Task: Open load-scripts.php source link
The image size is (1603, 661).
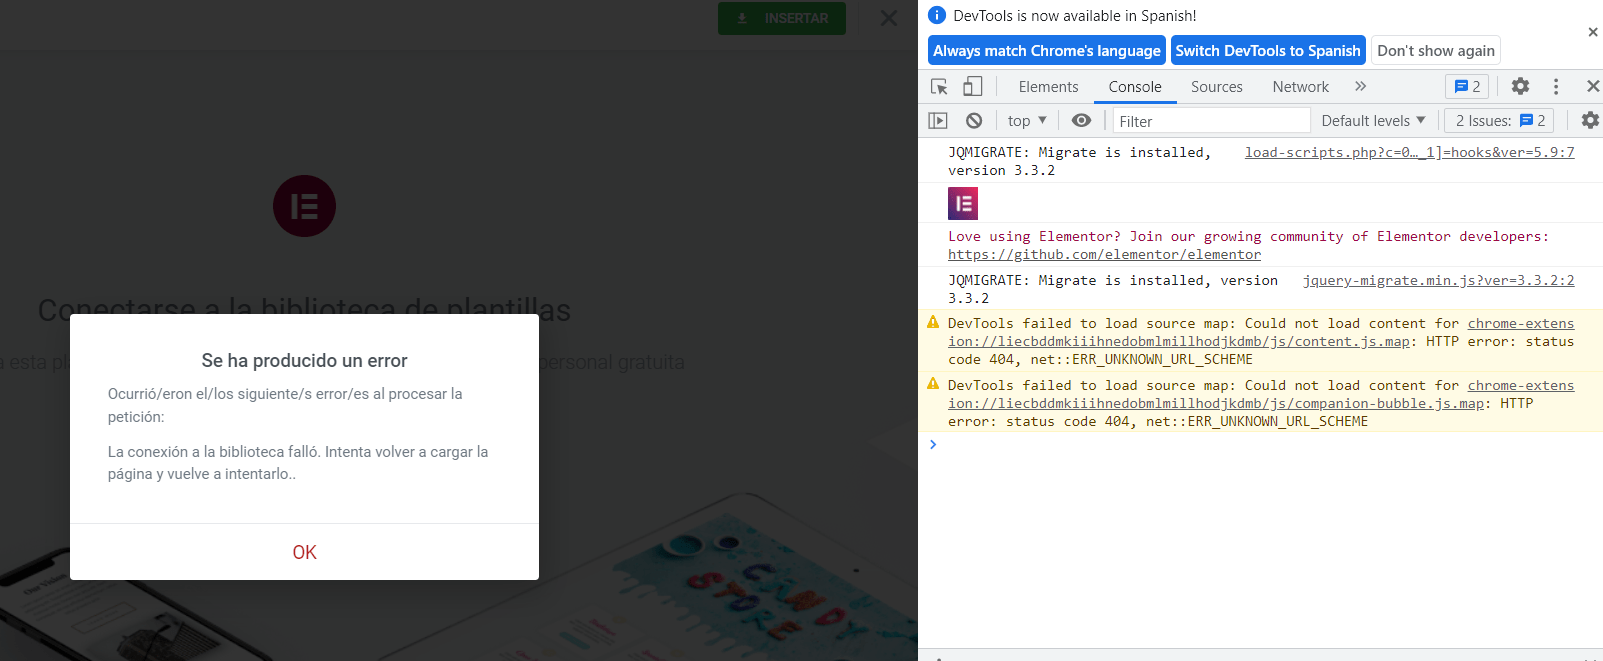Action: [1409, 152]
